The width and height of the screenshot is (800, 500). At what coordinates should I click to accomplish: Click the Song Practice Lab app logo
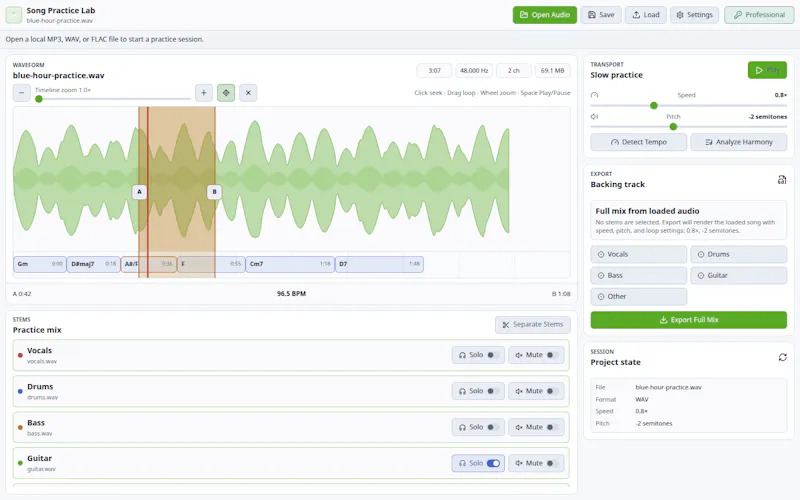14,15
